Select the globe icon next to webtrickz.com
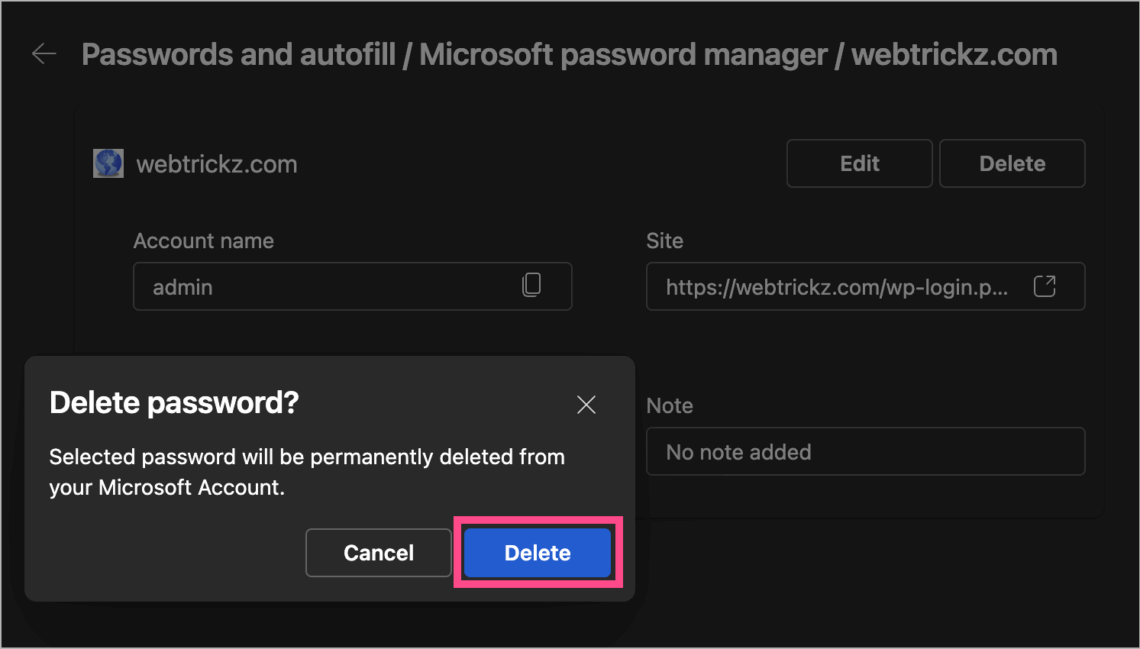This screenshot has height=649, width=1140. pyautogui.click(x=107, y=163)
